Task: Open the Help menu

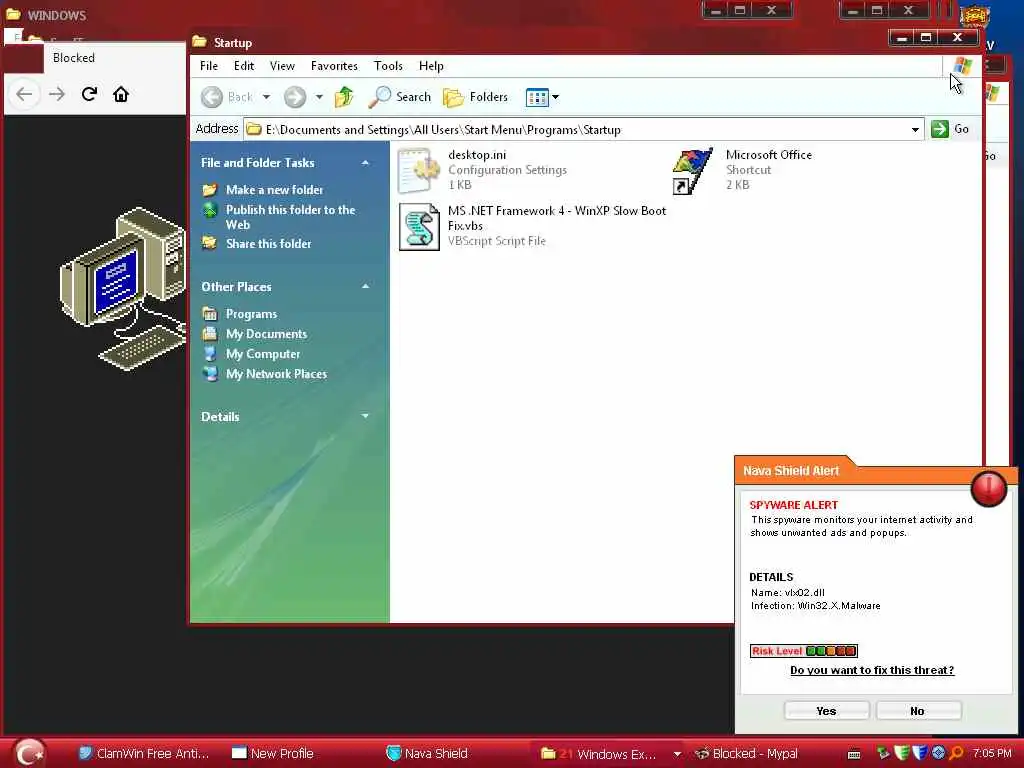Action: coord(431,66)
